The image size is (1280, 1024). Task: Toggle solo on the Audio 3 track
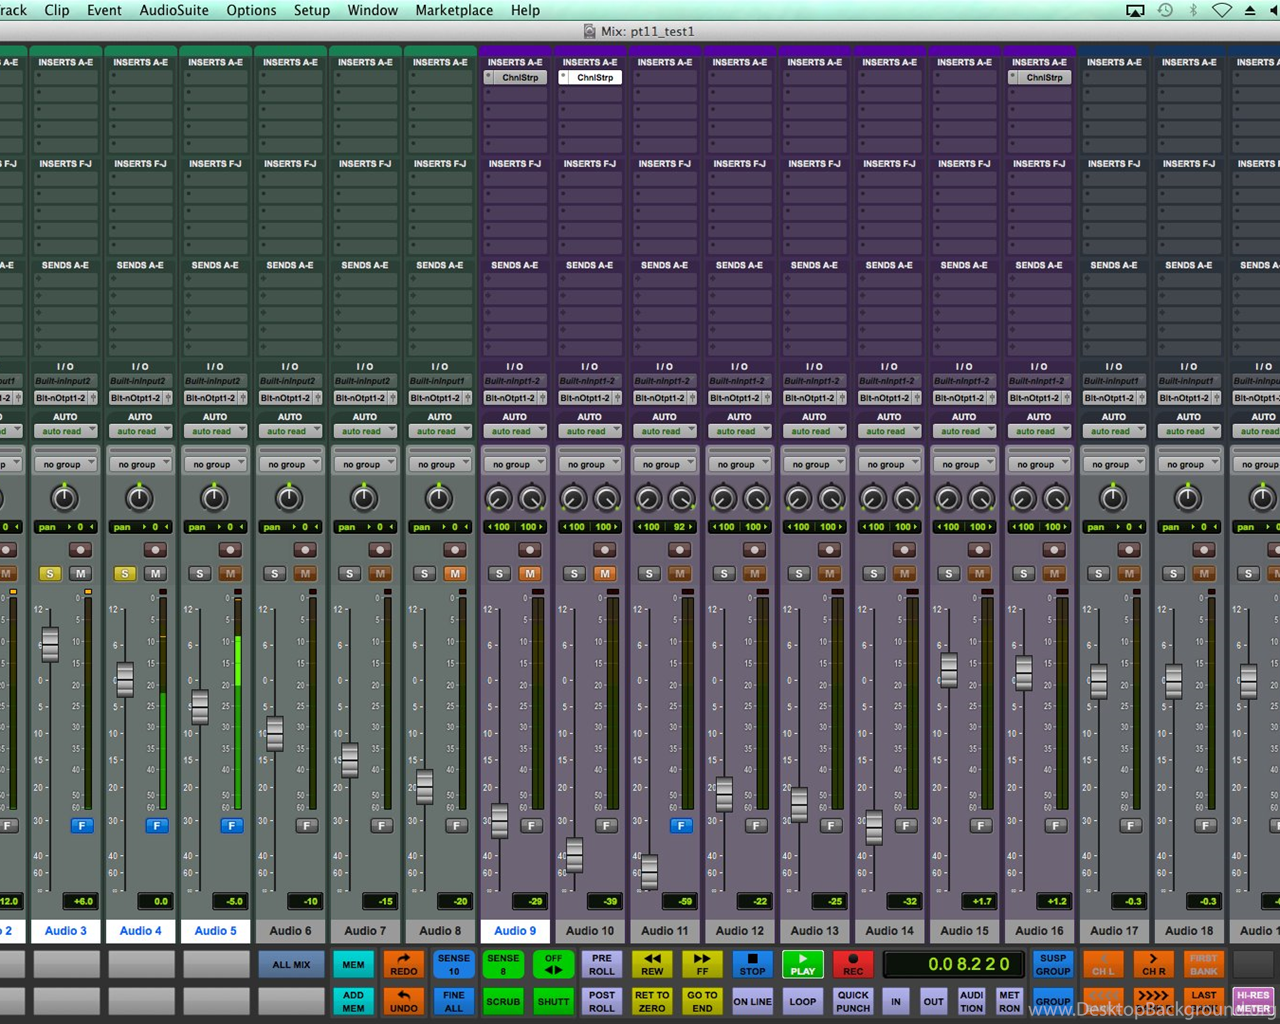(x=50, y=573)
